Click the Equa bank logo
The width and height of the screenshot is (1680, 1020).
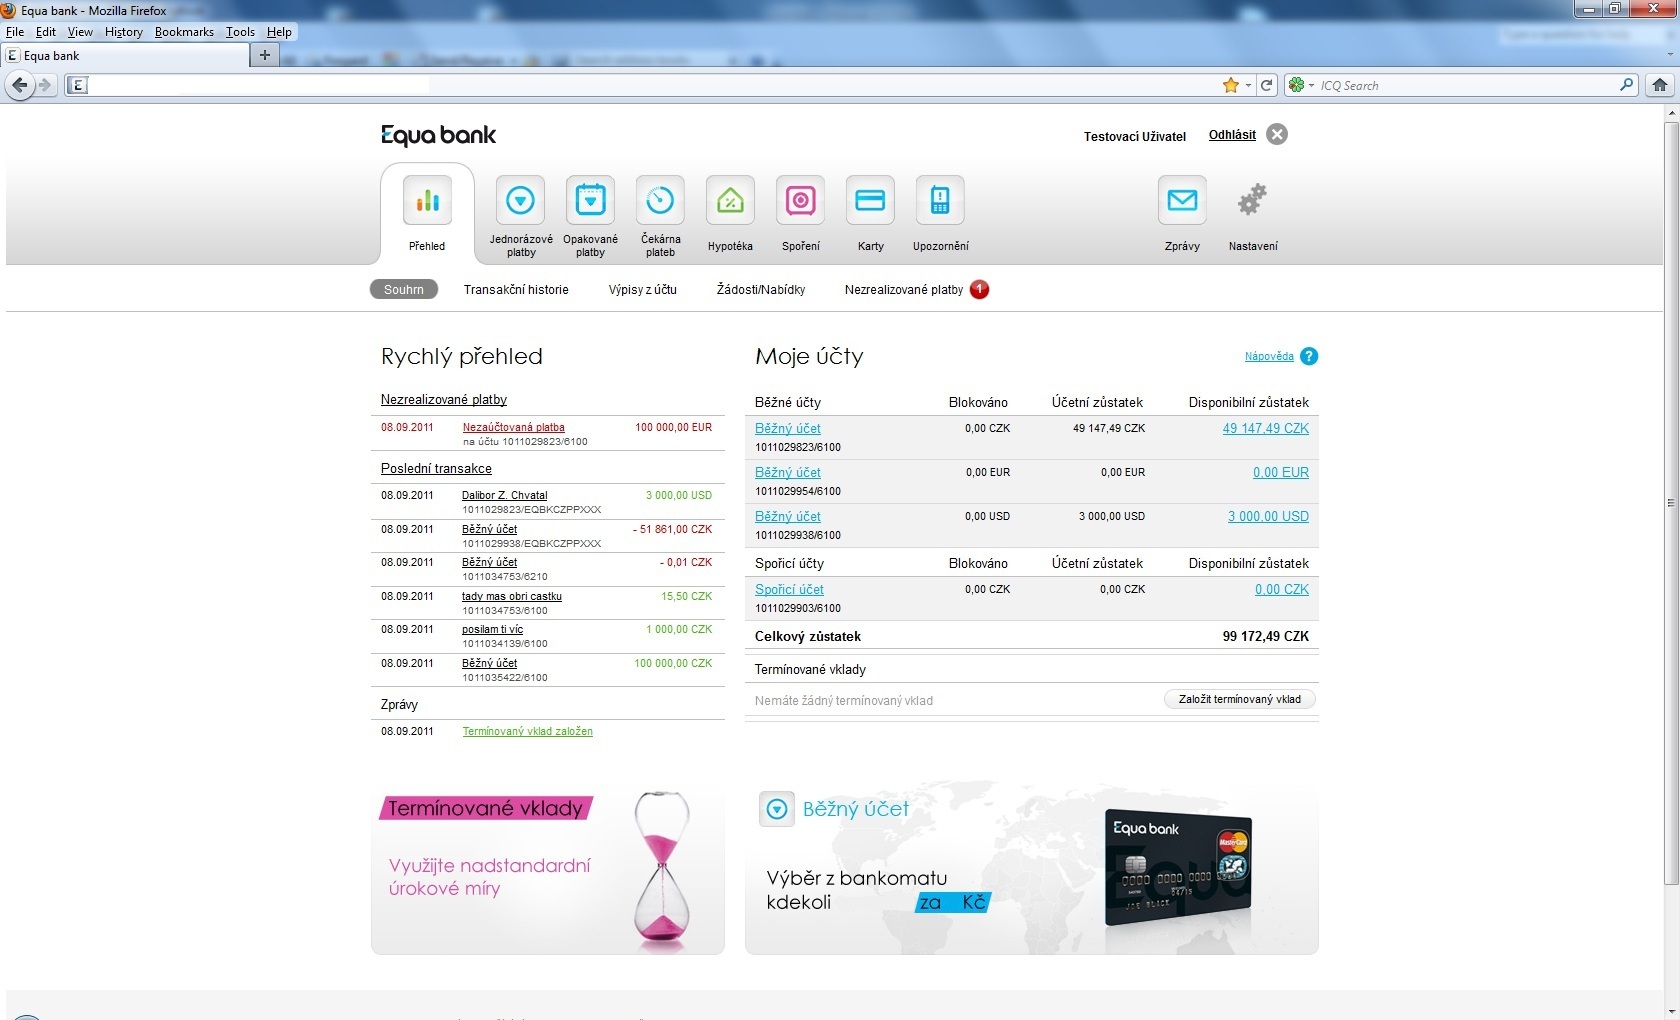(438, 135)
